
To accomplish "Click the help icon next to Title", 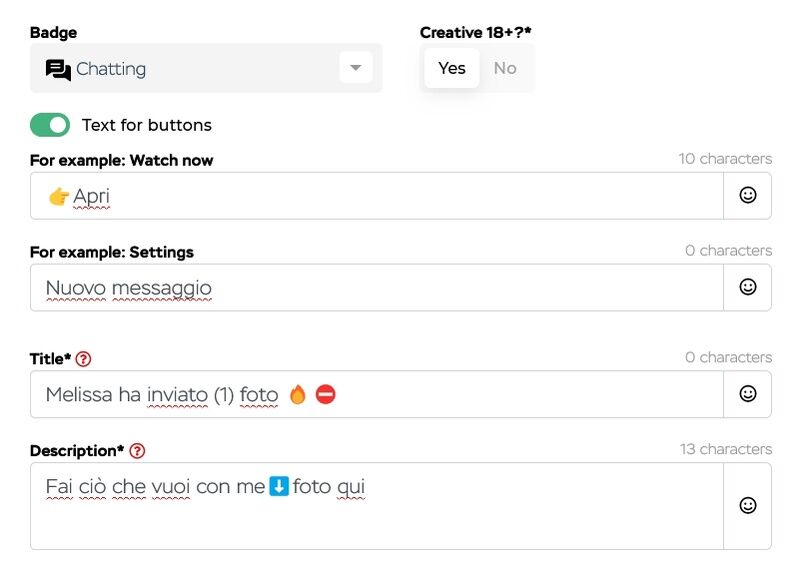I will tap(84, 359).
